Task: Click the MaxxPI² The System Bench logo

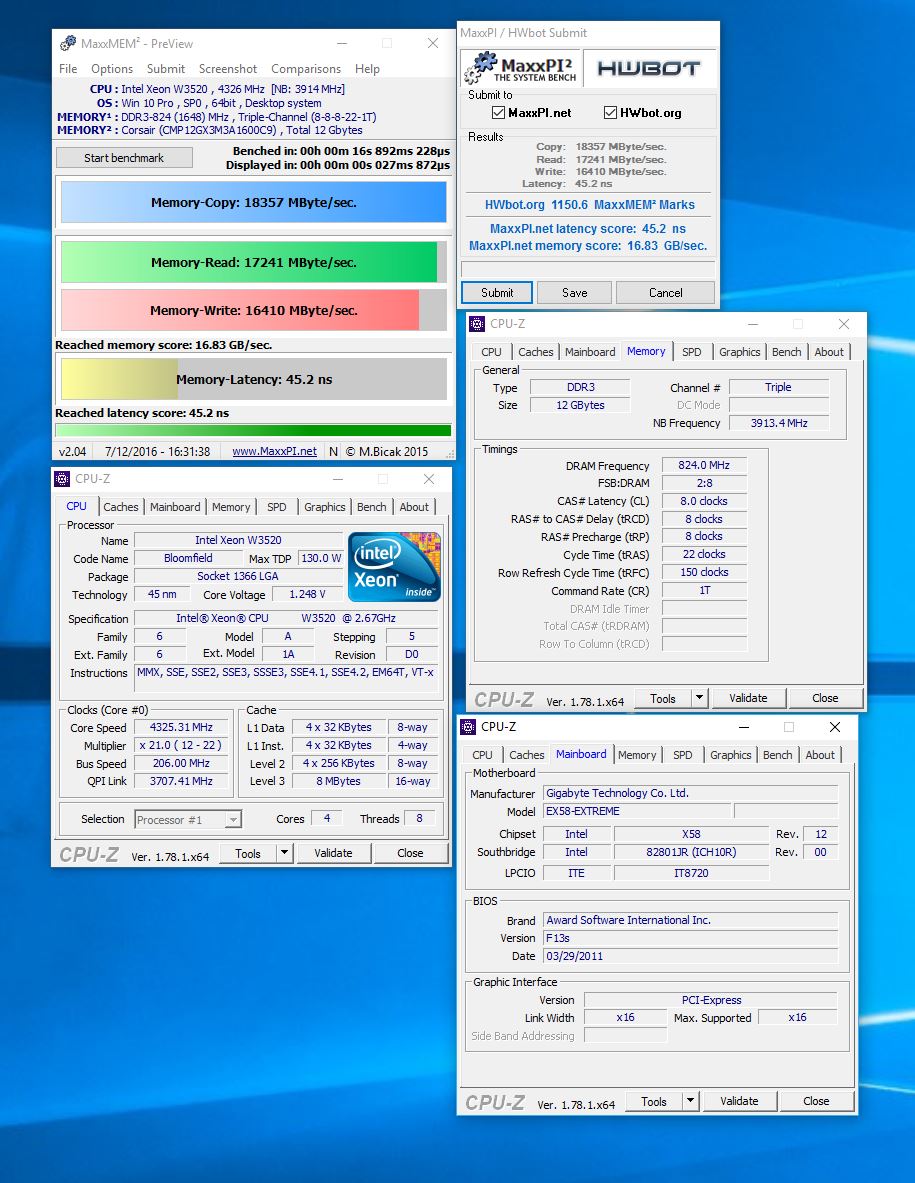Action: (520, 68)
